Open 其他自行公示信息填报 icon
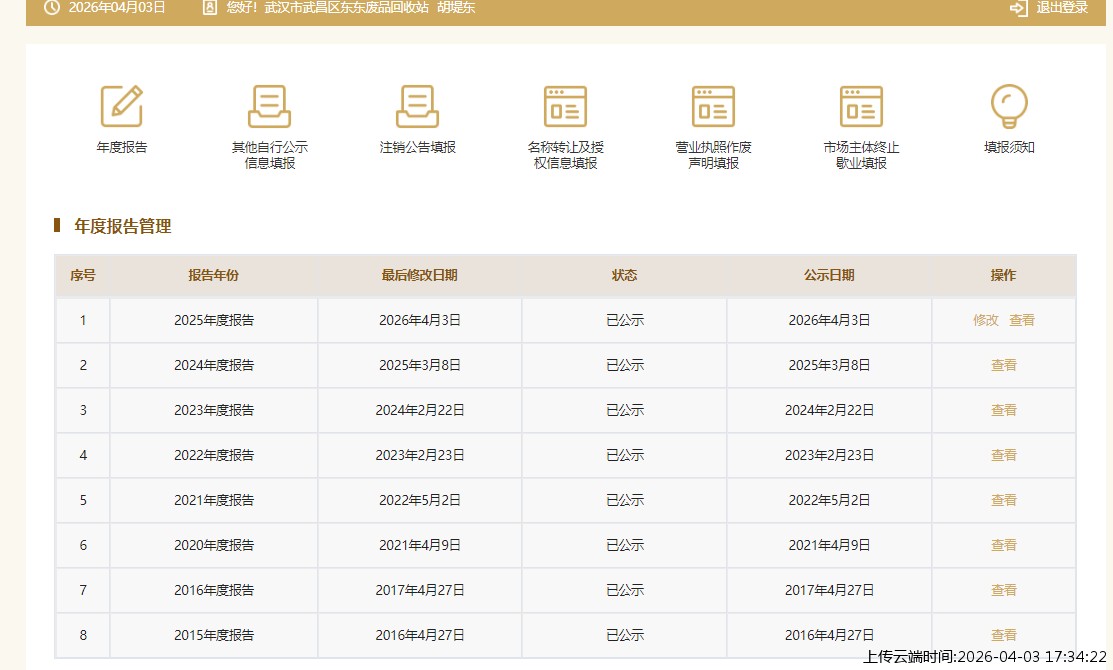Viewport: 1113px width, 670px height. click(x=269, y=106)
